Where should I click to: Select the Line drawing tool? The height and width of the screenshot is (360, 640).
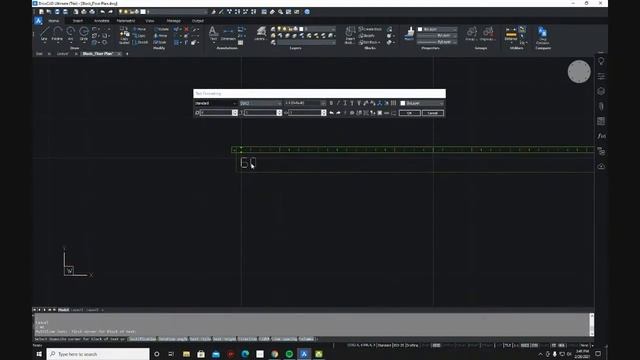pyautogui.click(x=44, y=33)
